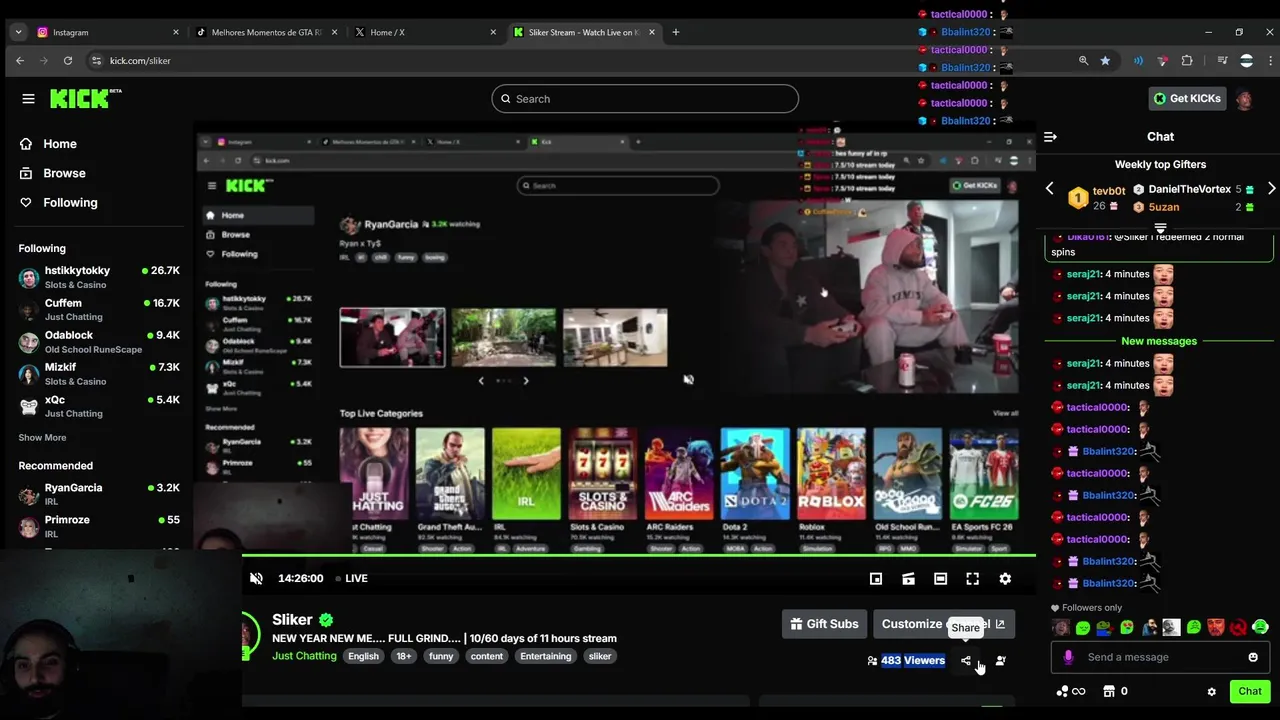Image resolution: width=1280 pixels, height=720 pixels.
Task: Open video player settings gear
Action: tap(1005, 578)
